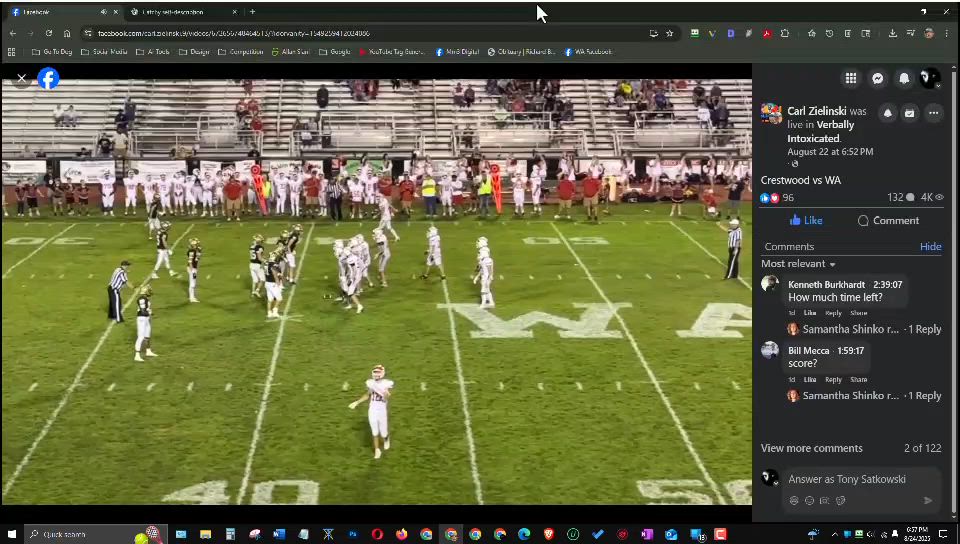Toggle post notifications bell beside Carl Zielinski
Viewport: 960px width, 544px height.
[887, 113]
